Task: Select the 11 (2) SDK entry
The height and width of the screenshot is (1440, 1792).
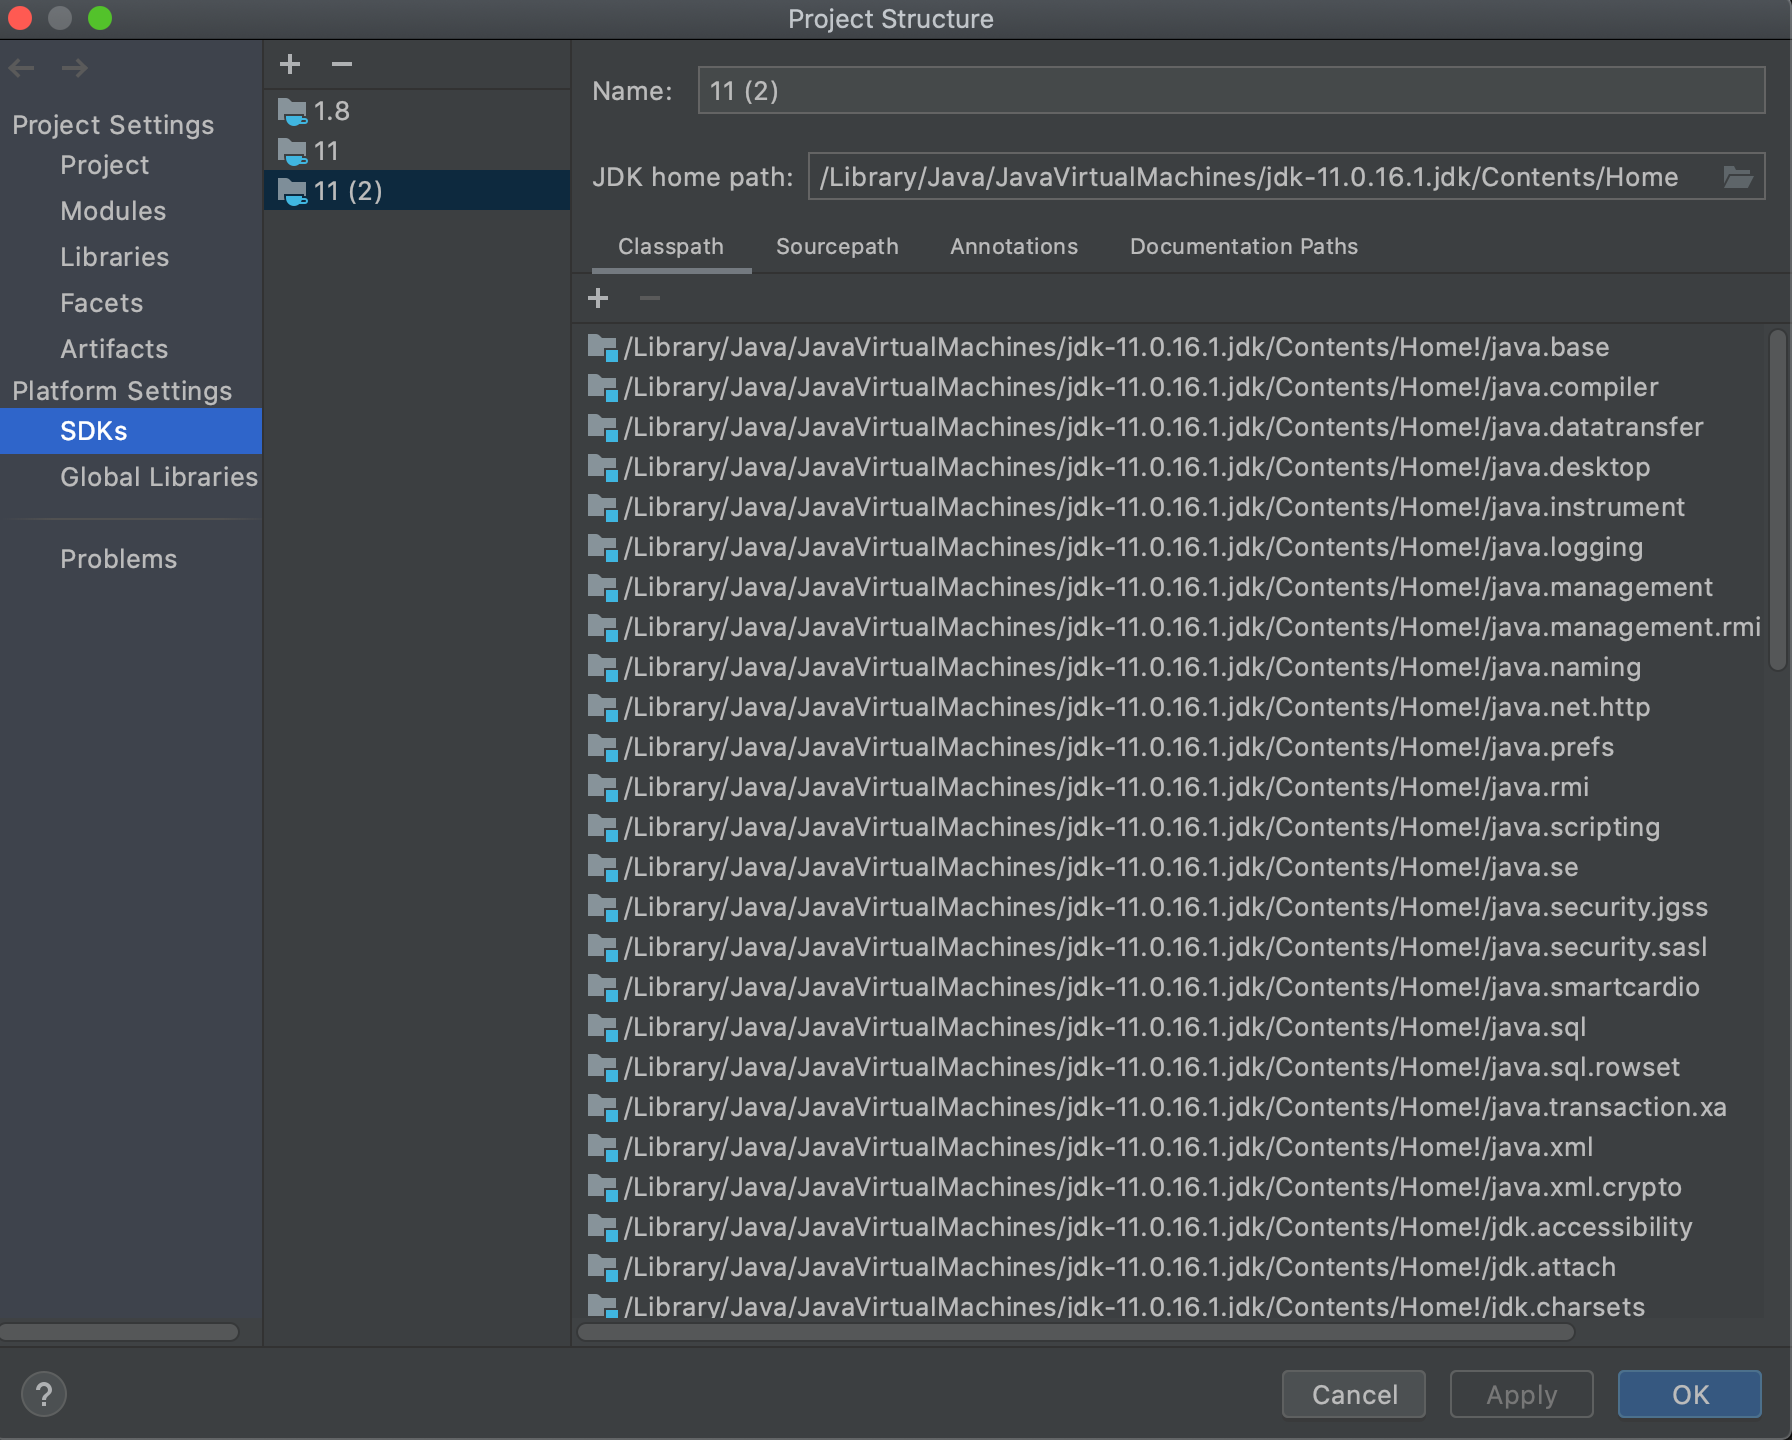Action: click(x=417, y=191)
